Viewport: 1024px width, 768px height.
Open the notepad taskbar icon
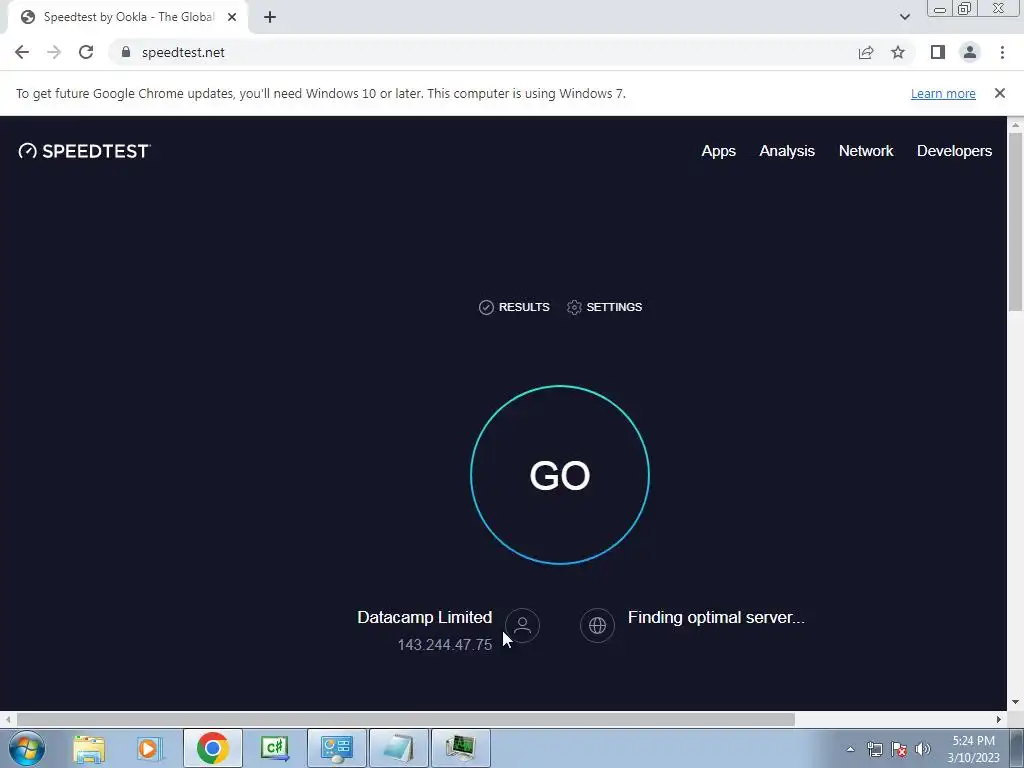[398, 748]
